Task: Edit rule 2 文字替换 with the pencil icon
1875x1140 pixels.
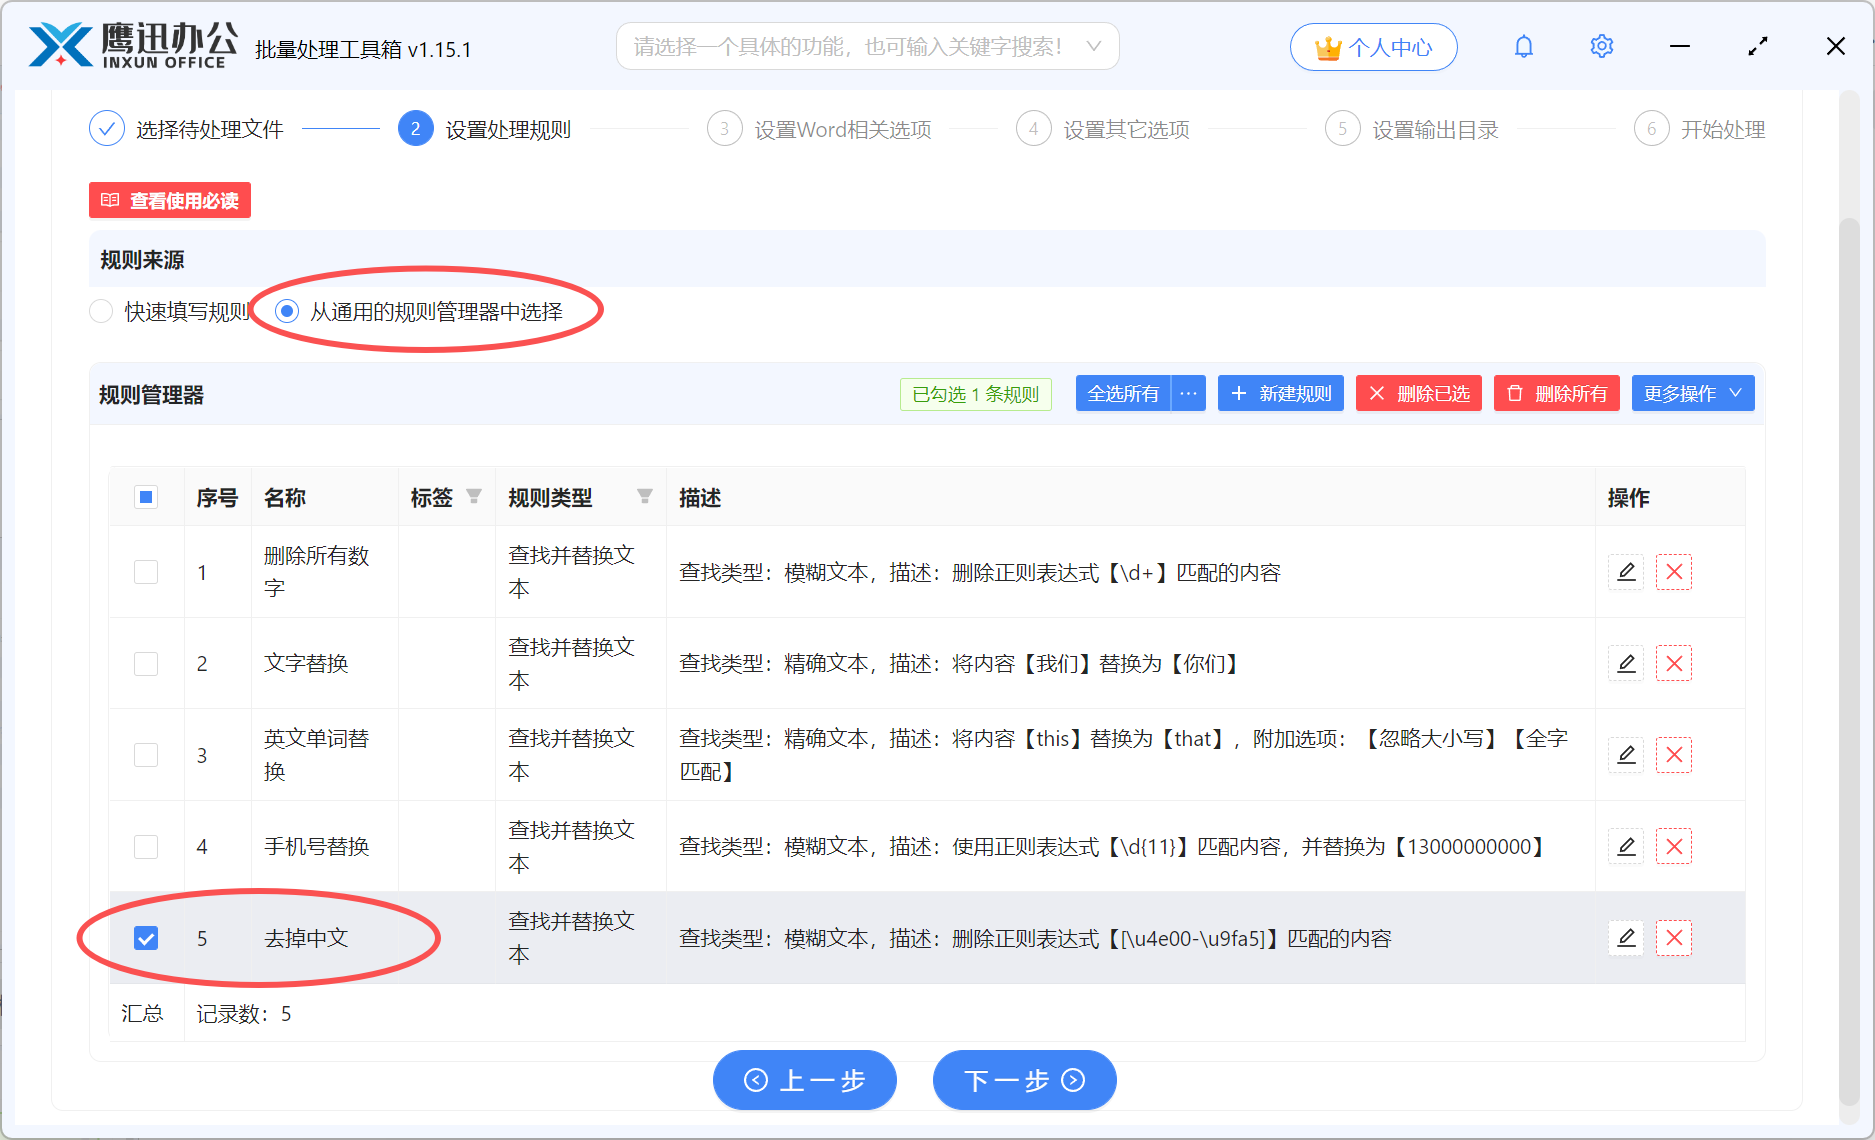Action: pos(1626,663)
